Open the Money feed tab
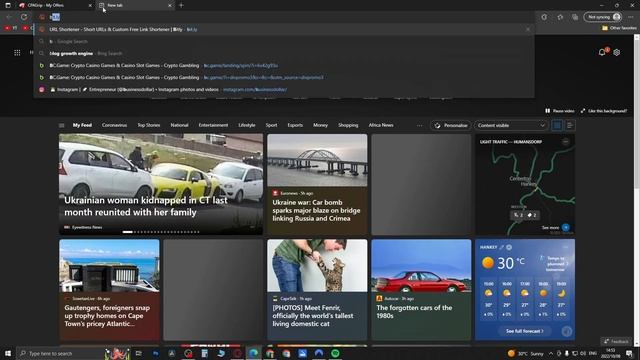The image size is (640, 360). tap(320, 125)
